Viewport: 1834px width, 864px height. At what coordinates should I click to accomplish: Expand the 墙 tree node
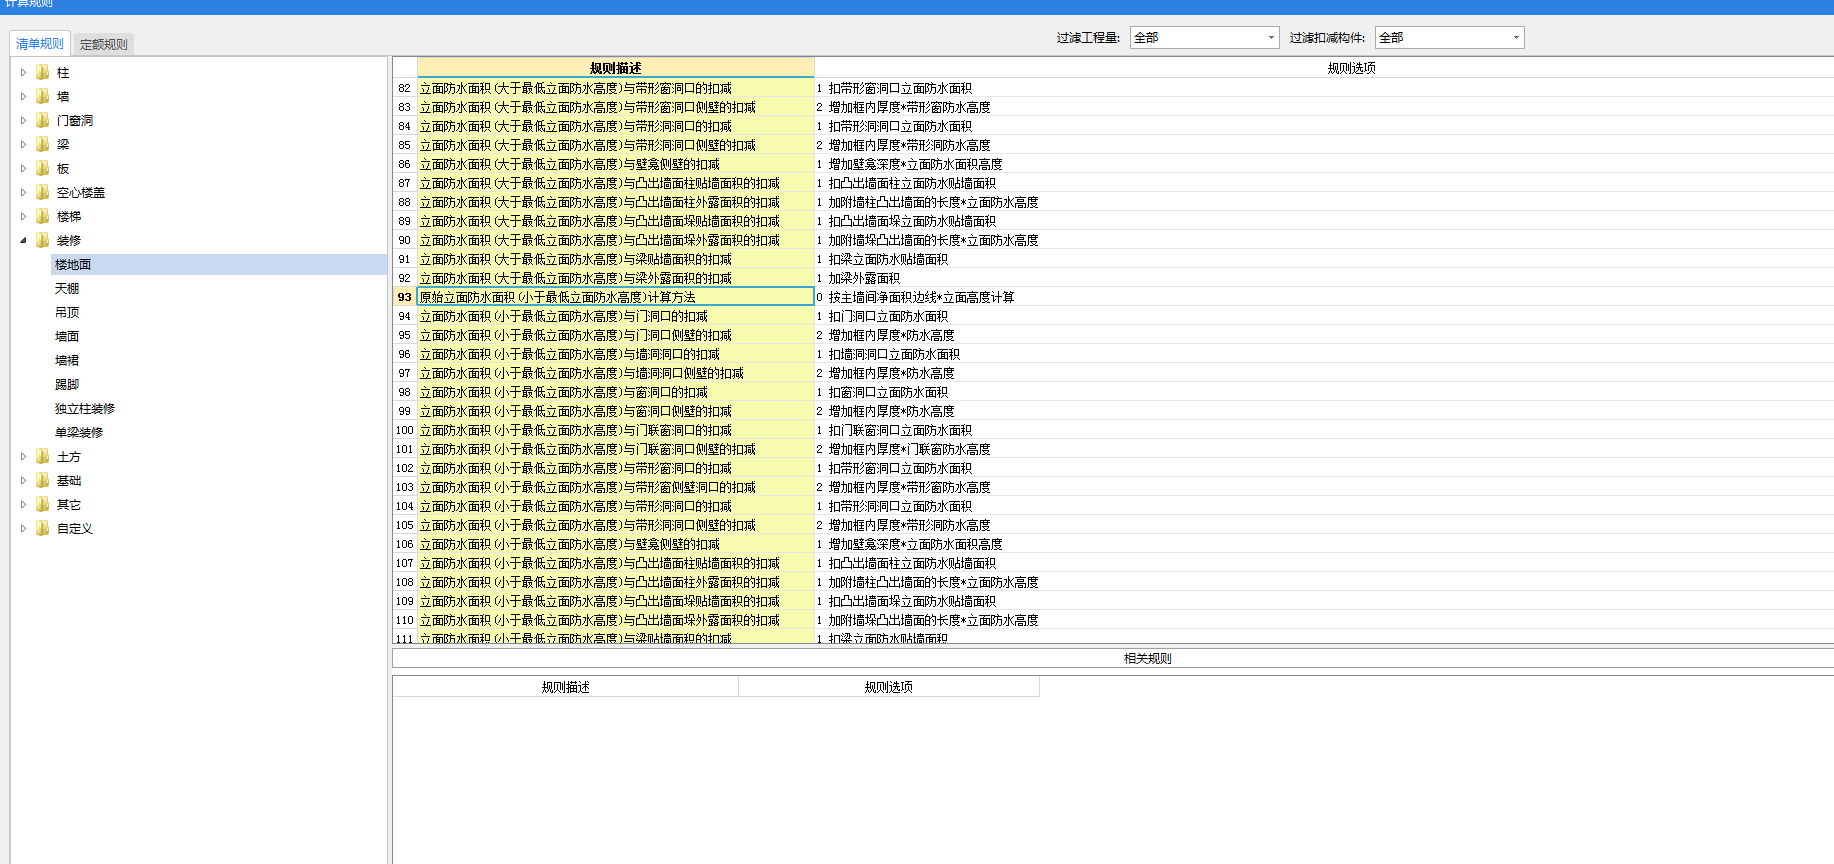(23, 96)
